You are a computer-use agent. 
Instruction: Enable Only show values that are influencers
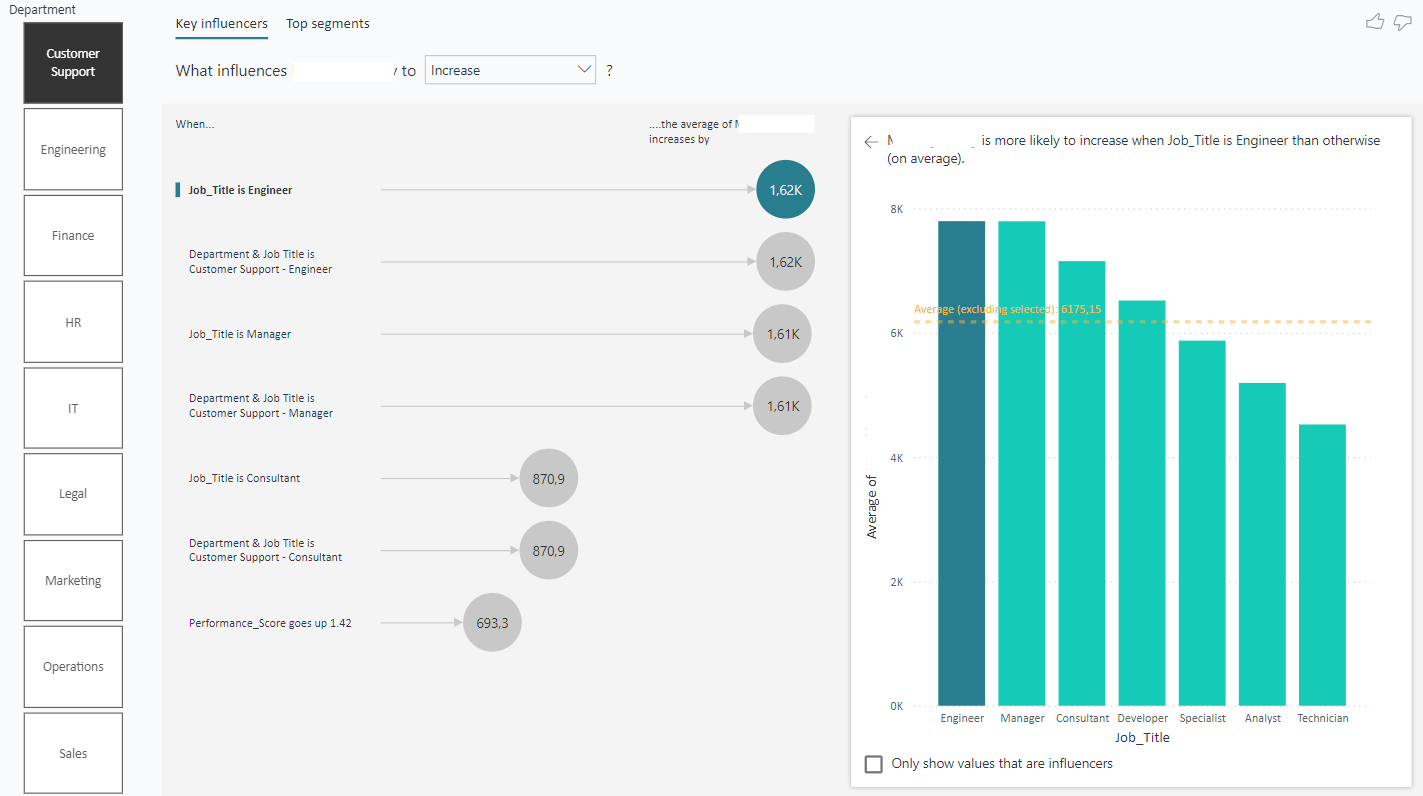click(x=874, y=764)
